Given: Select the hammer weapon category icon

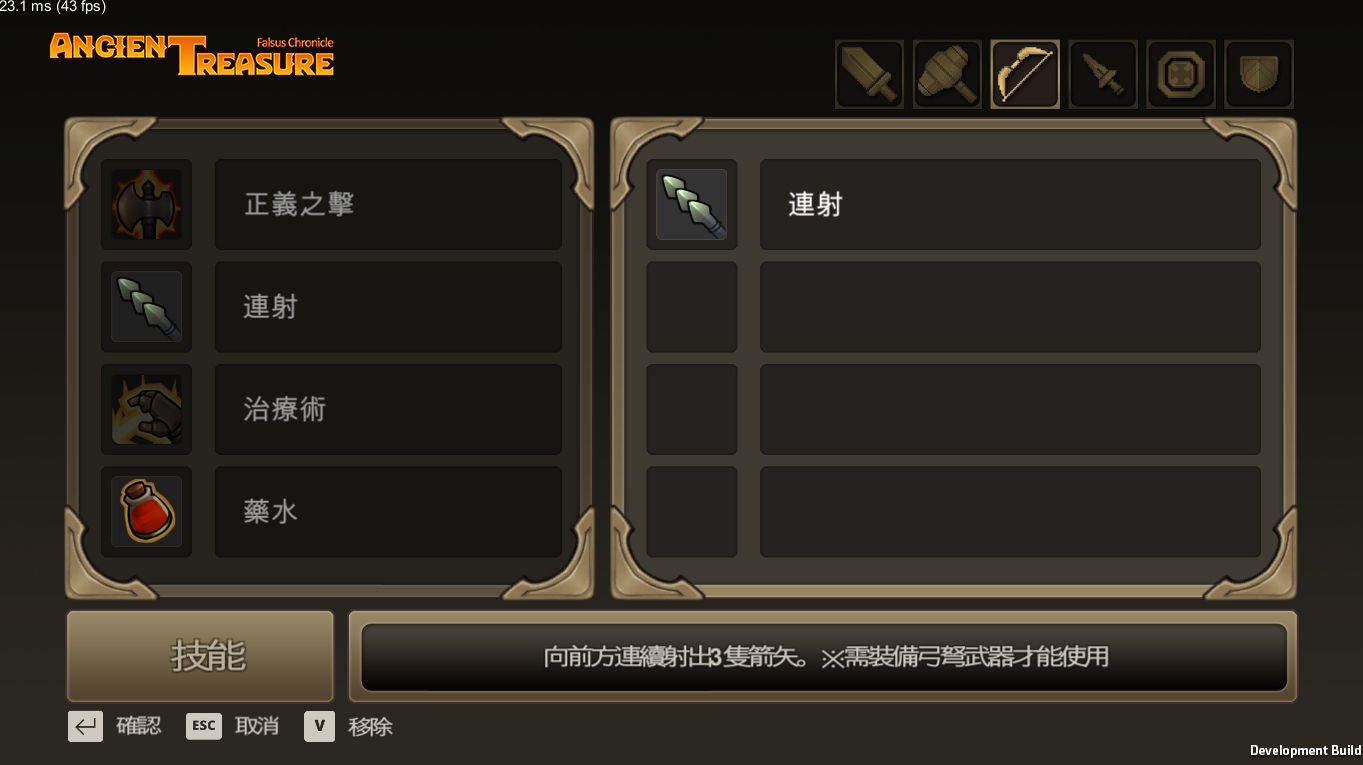Looking at the screenshot, I should [947, 74].
